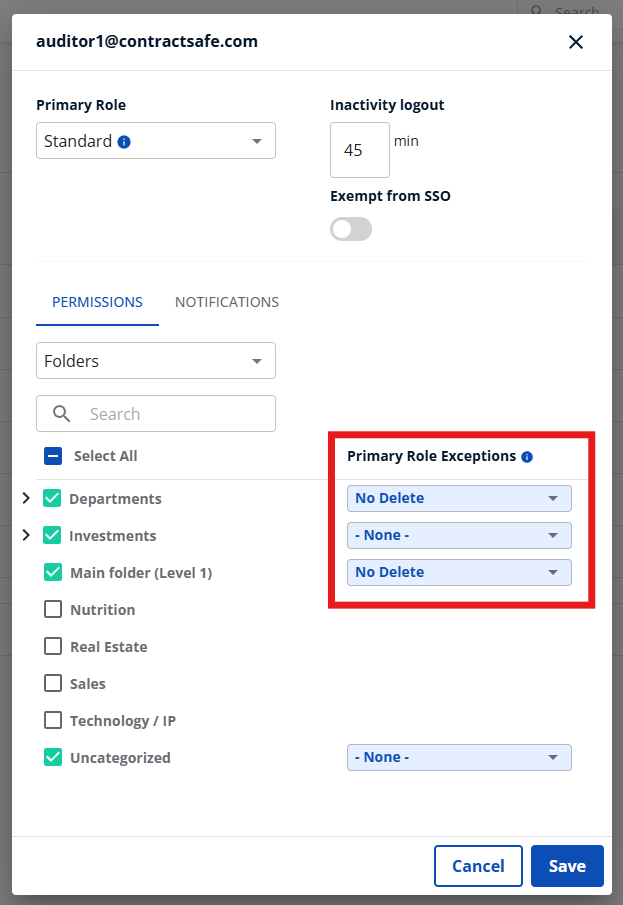Close the auditor1 user dialog
Image resolution: width=623 pixels, height=905 pixels.
pyautogui.click(x=575, y=42)
